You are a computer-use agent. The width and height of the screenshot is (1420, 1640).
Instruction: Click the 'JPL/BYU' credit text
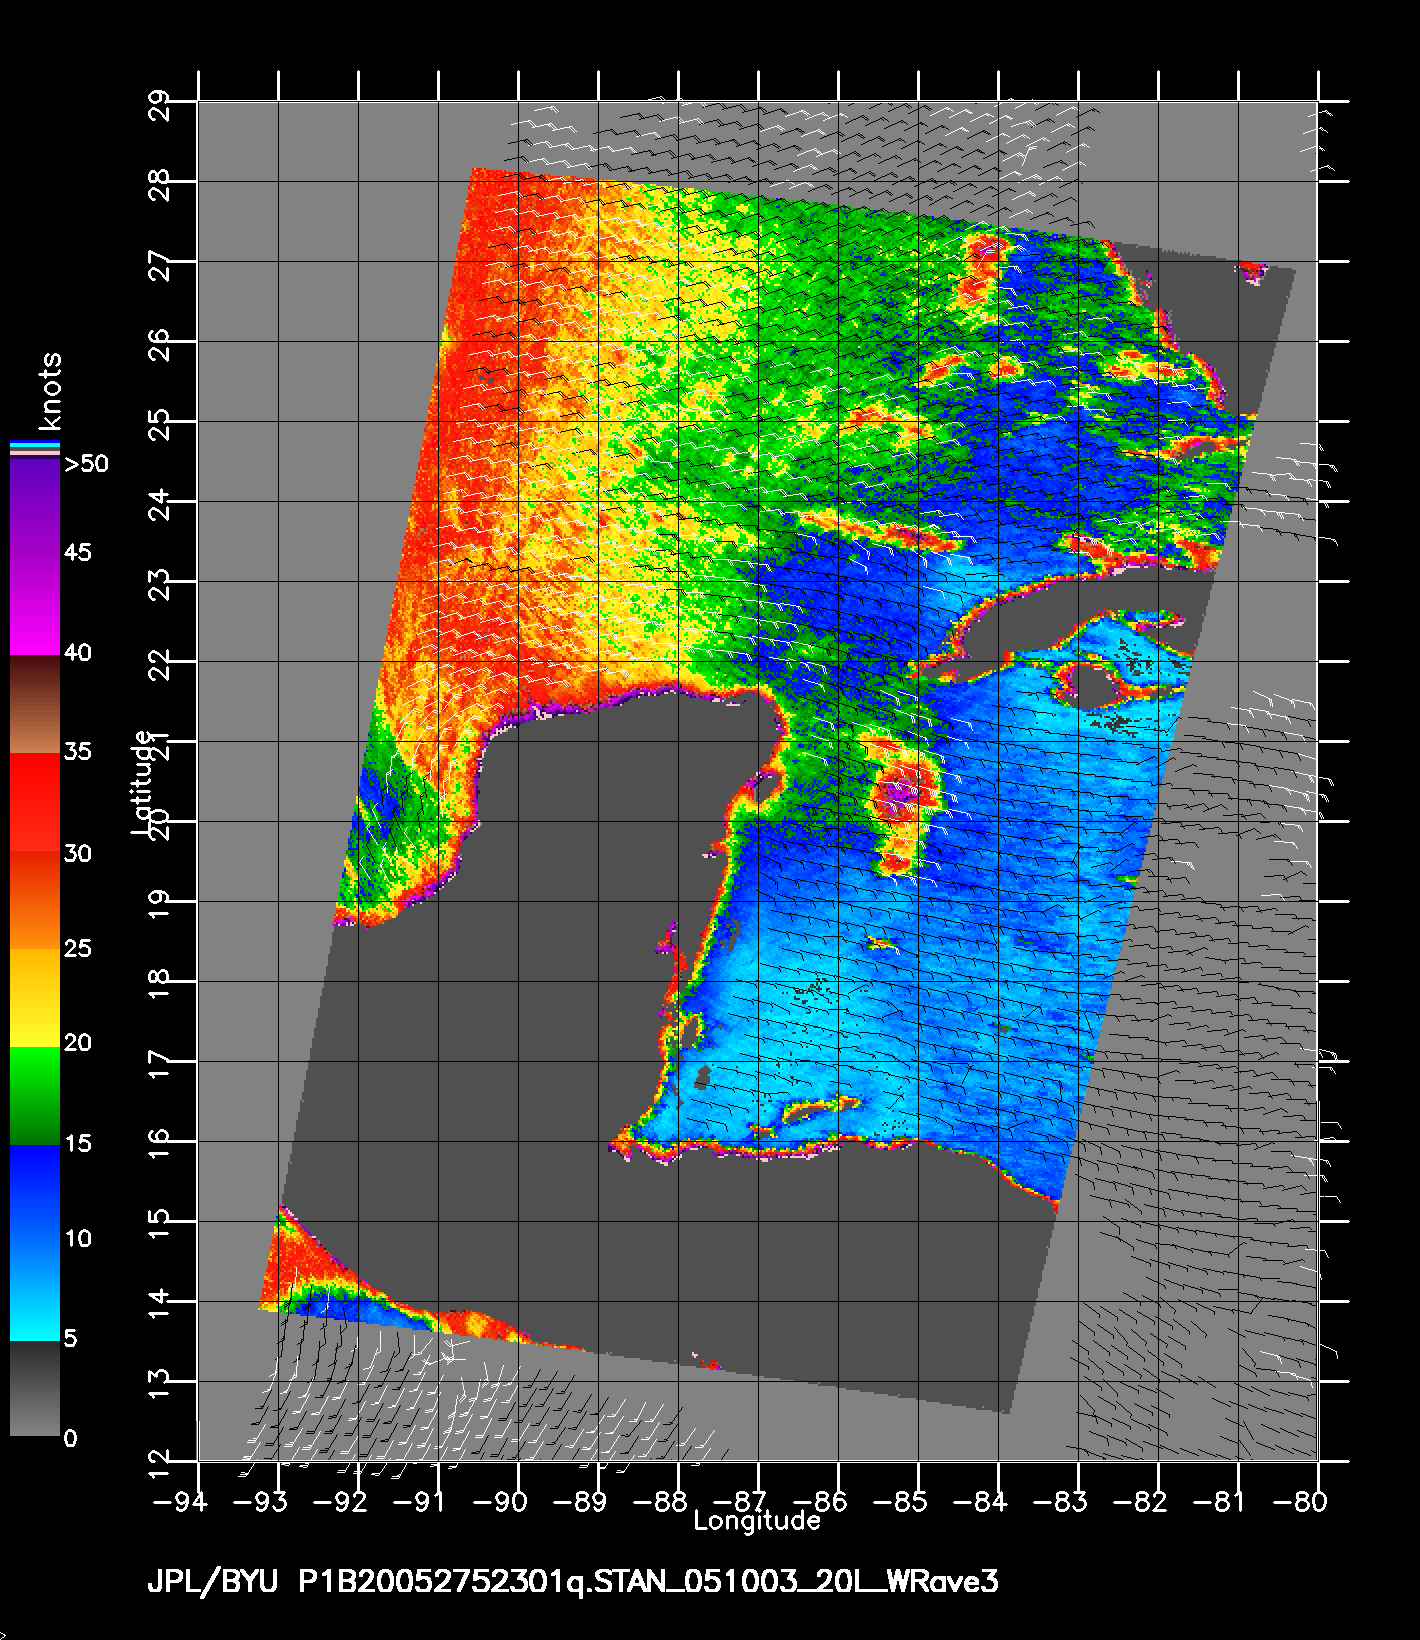[212, 1582]
